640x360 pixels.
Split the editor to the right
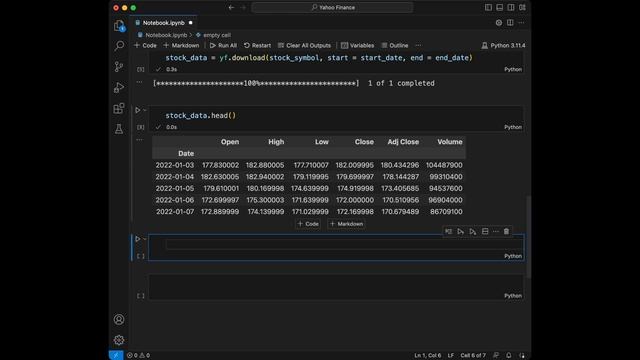[x=510, y=23]
